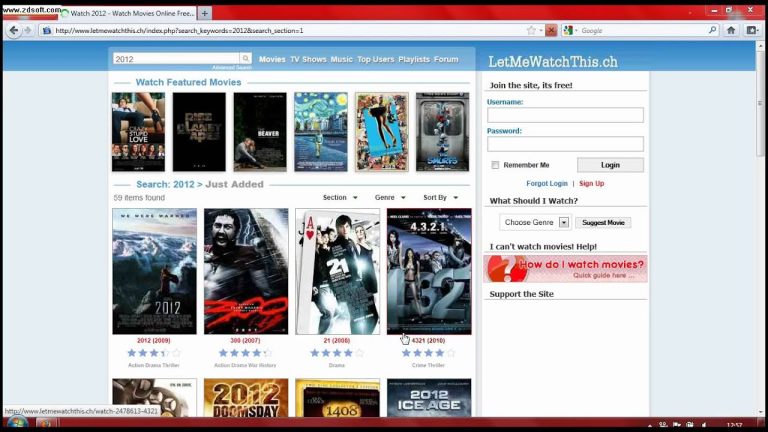The width and height of the screenshot is (768, 432).
Task: Open the Google search engine icon dropdown
Action: click(x=570, y=30)
